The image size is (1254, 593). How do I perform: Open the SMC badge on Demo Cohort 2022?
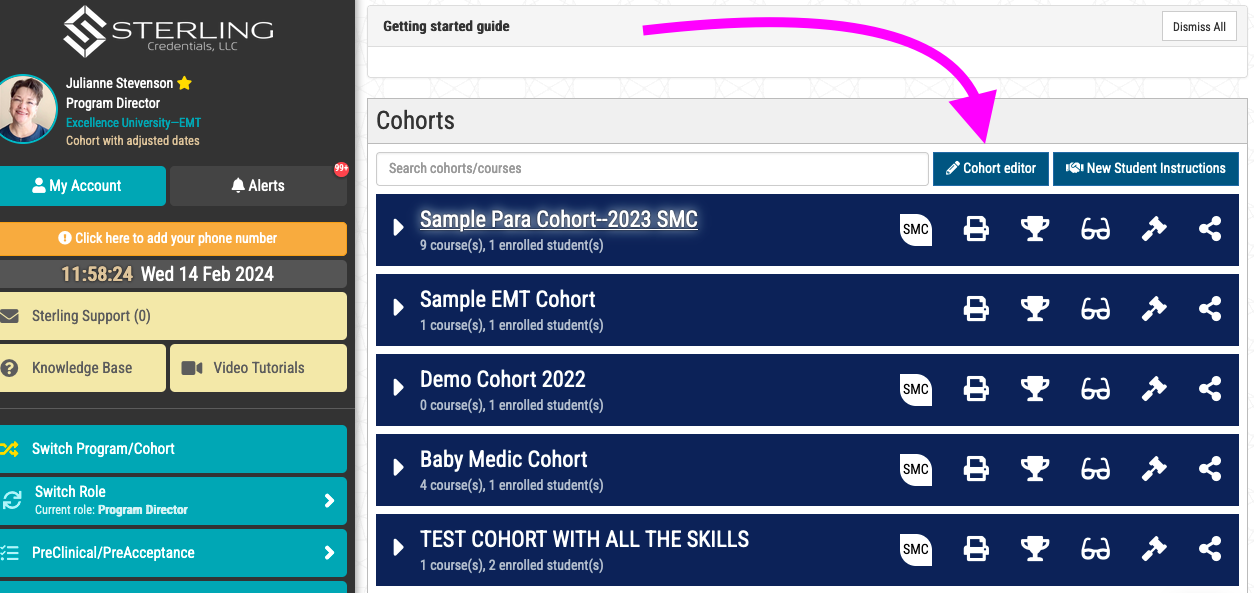click(x=915, y=390)
